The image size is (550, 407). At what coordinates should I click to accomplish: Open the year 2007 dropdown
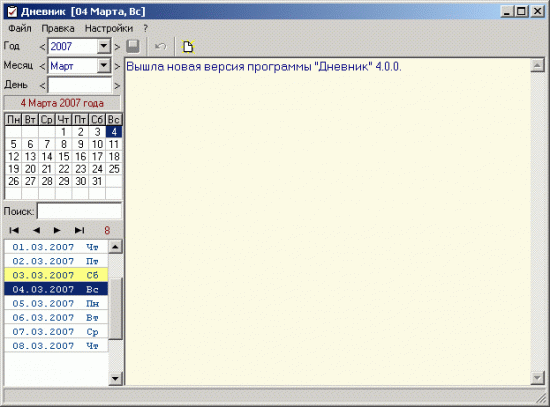(104, 46)
